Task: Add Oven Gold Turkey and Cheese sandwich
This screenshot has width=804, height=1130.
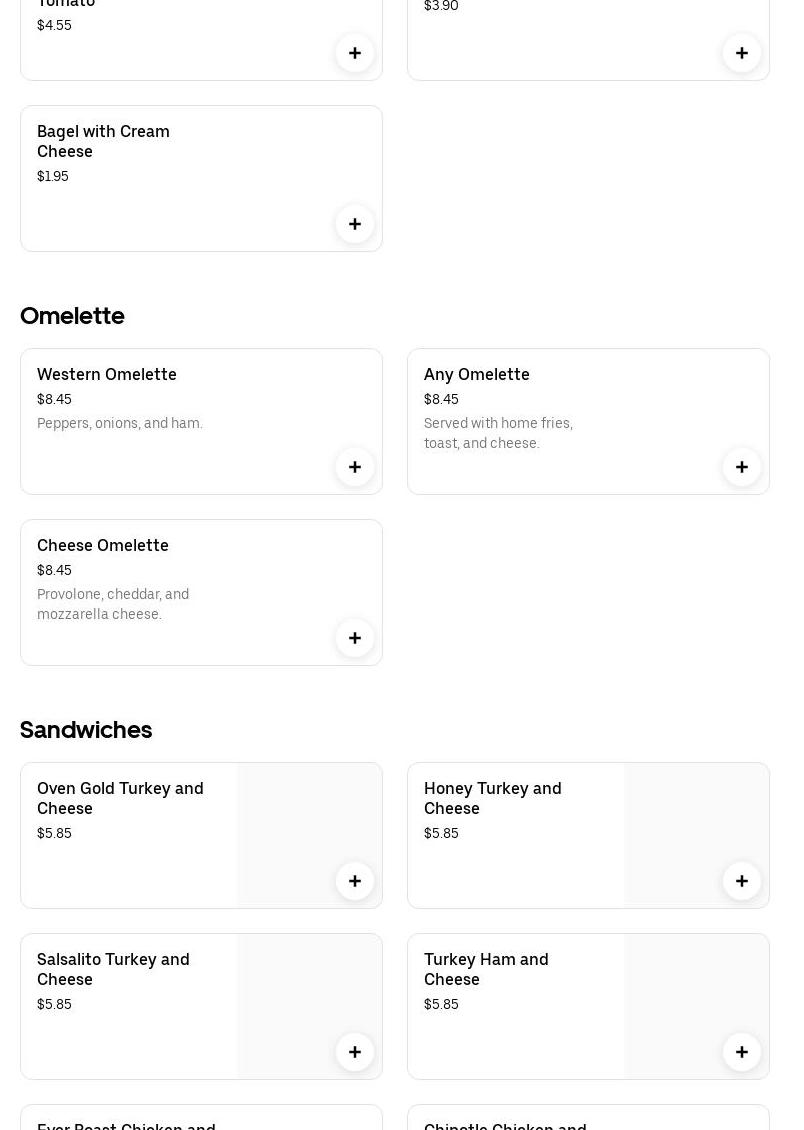Action: [x=355, y=881]
